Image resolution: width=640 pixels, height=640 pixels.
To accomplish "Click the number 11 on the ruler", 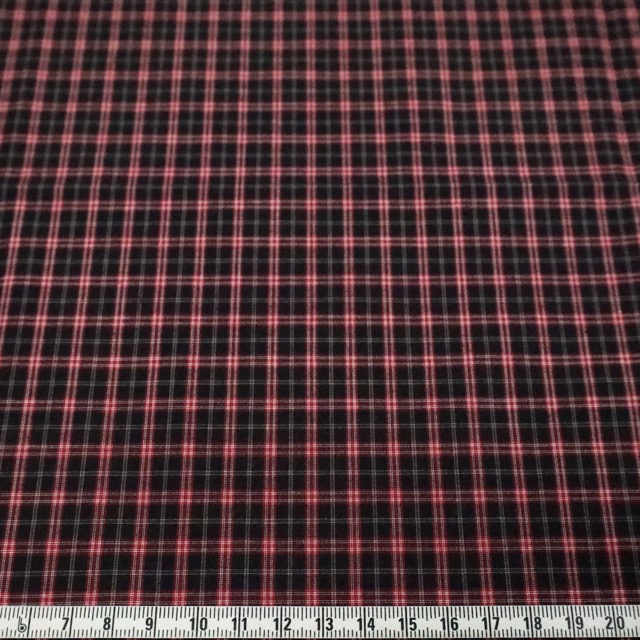I will [x=239, y=622].
